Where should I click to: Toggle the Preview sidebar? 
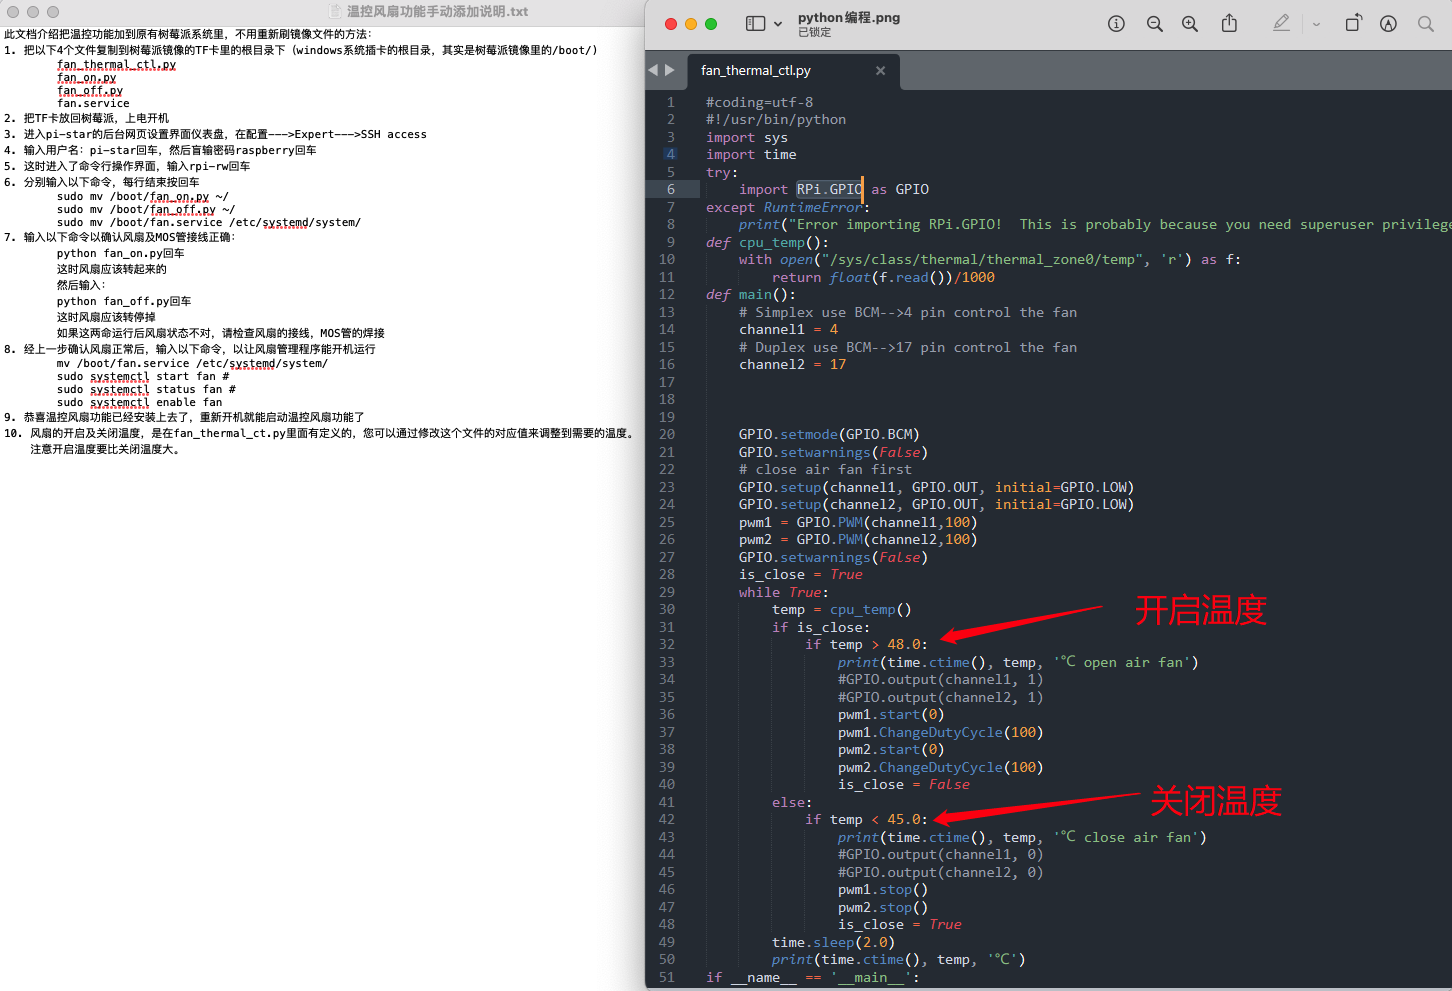(756, 24)
